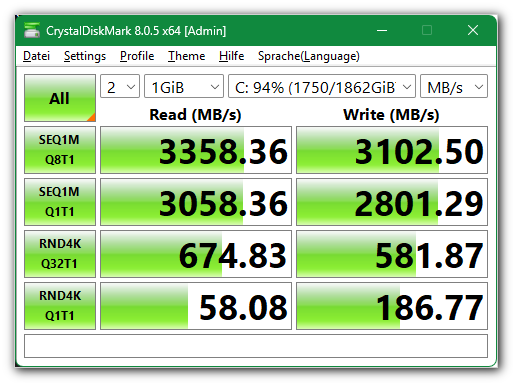Expand the C: 94% drive selection dropdown
This screenshot has height=383, width=513.
pos(322,86)
